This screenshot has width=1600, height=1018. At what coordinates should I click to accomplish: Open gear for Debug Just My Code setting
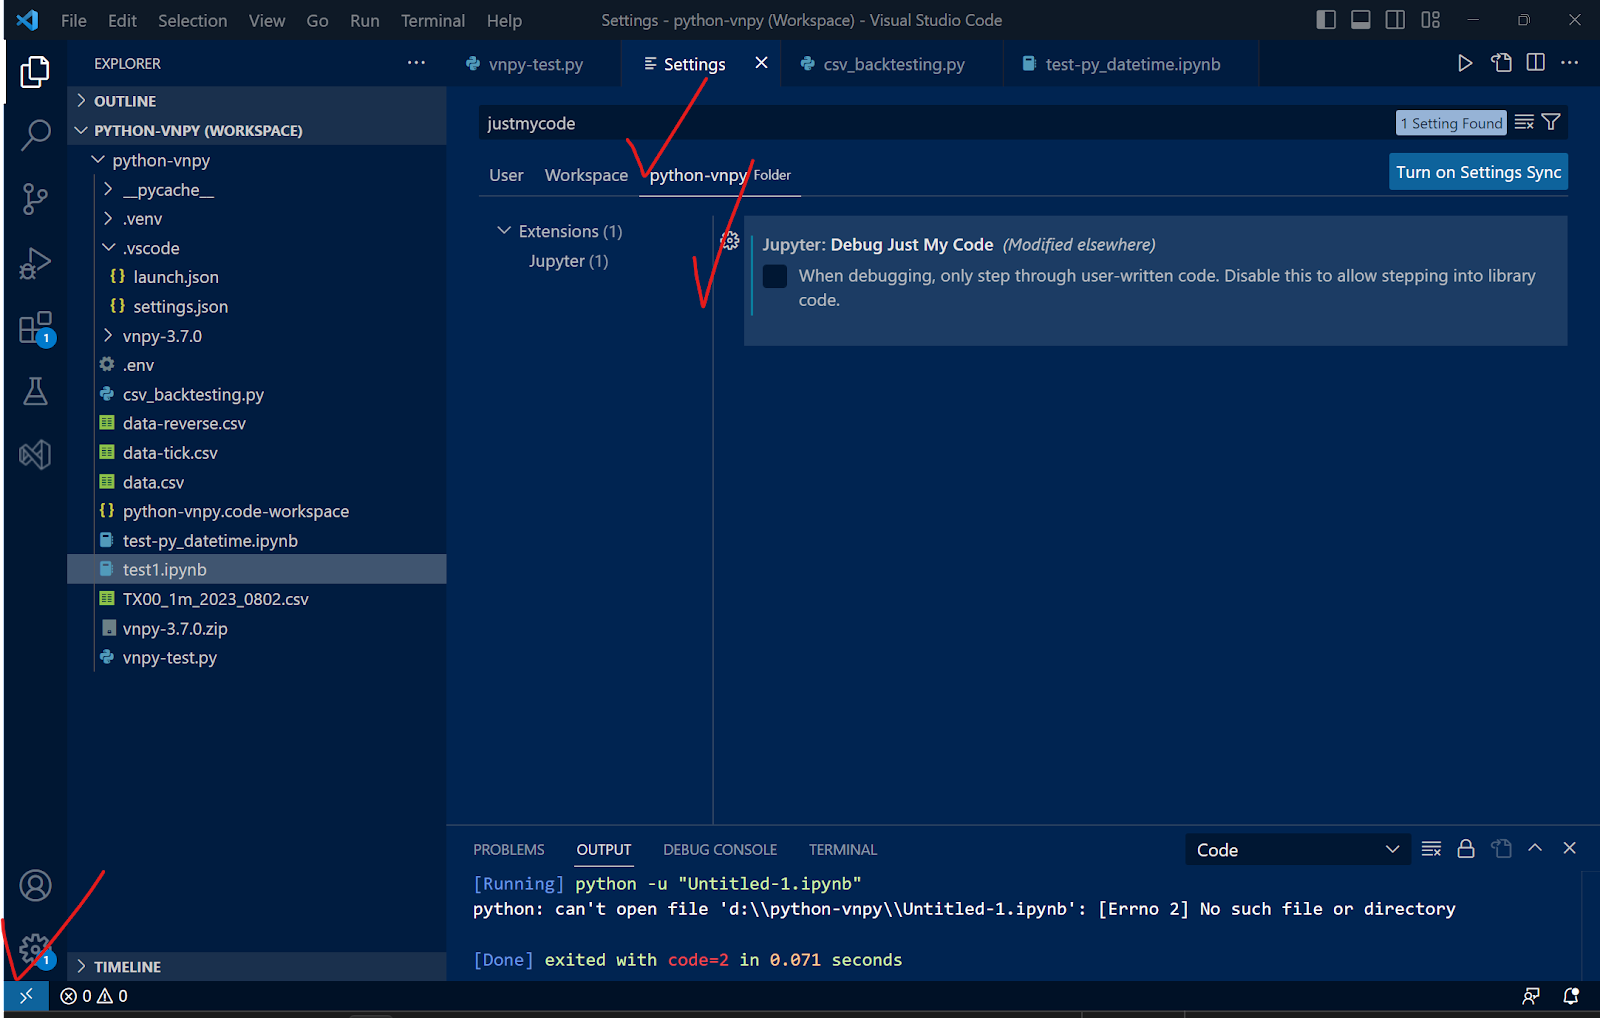point(730,241)
